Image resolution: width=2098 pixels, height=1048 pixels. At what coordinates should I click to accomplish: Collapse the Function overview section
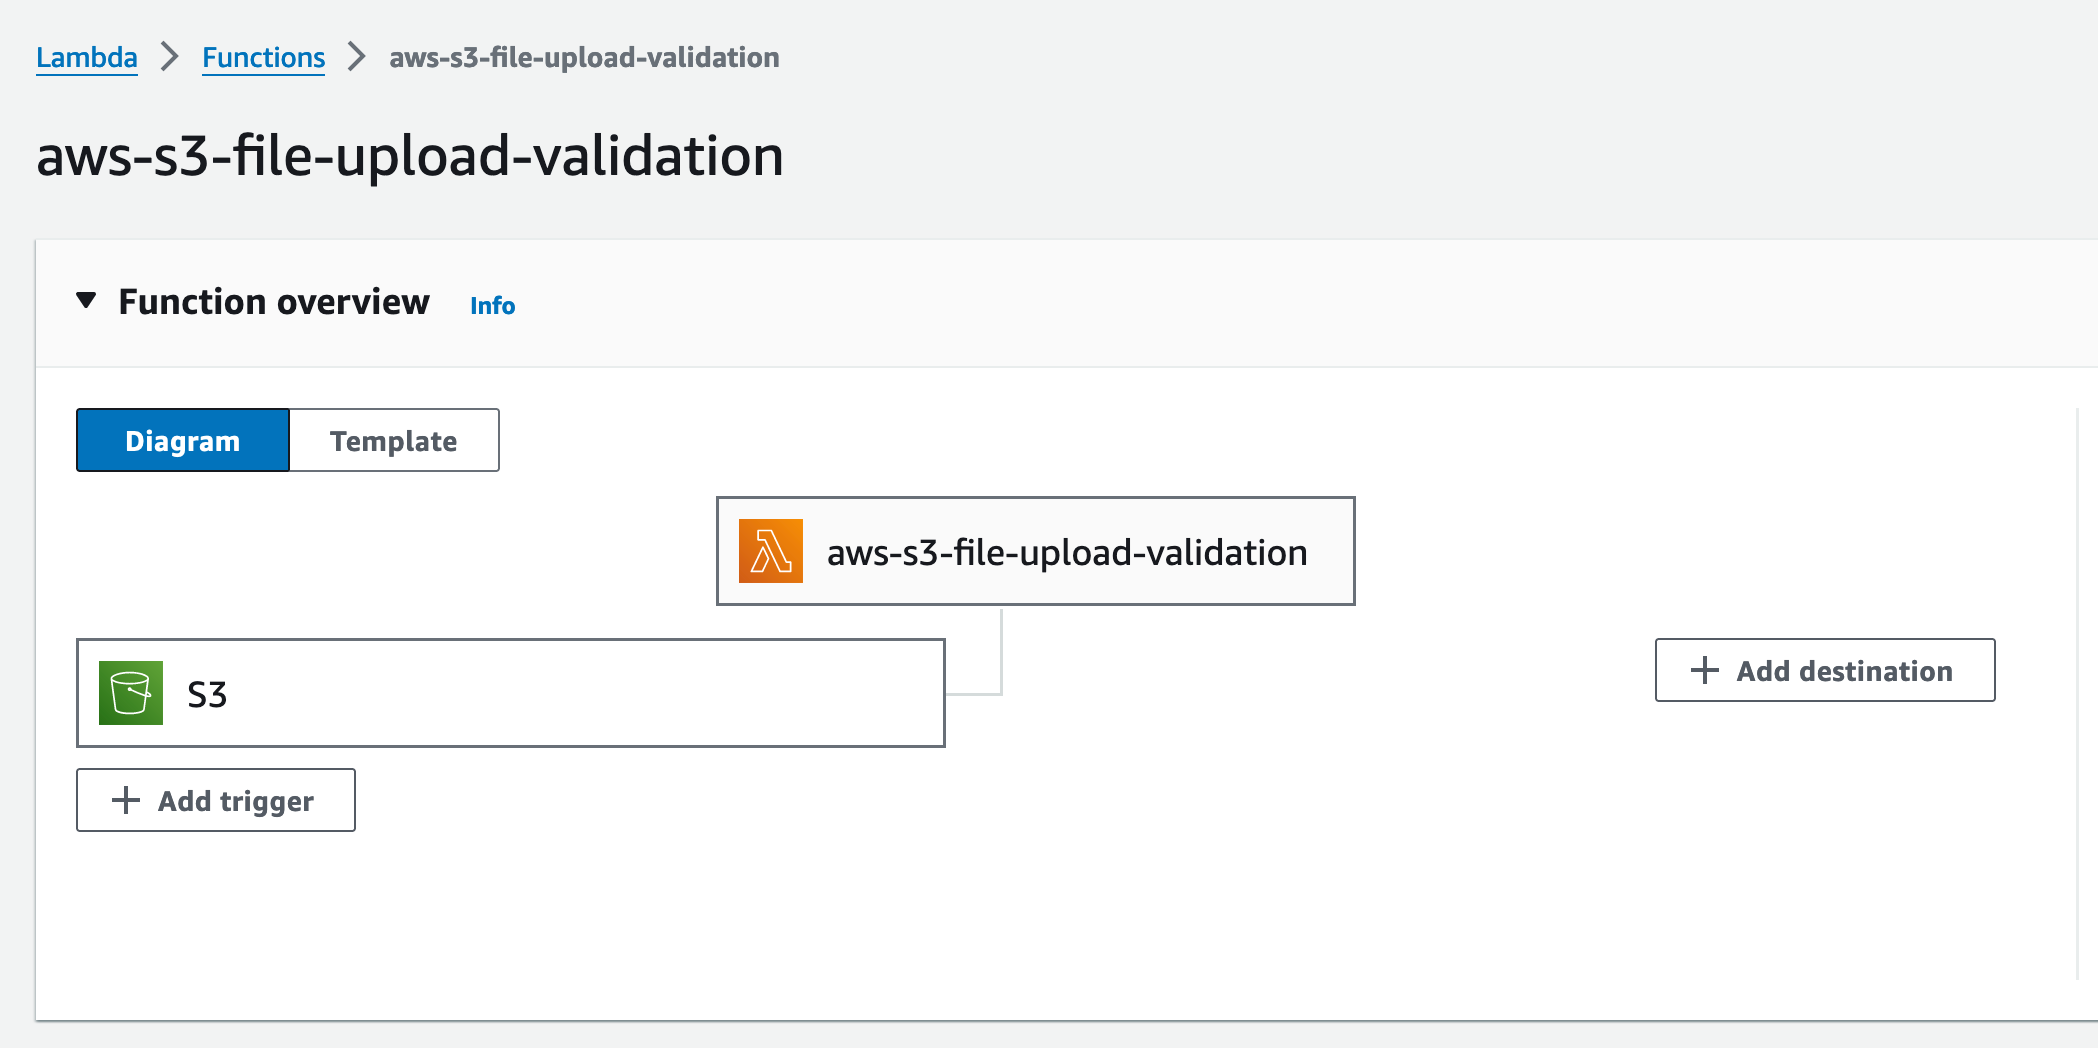(x=86, y=301)
